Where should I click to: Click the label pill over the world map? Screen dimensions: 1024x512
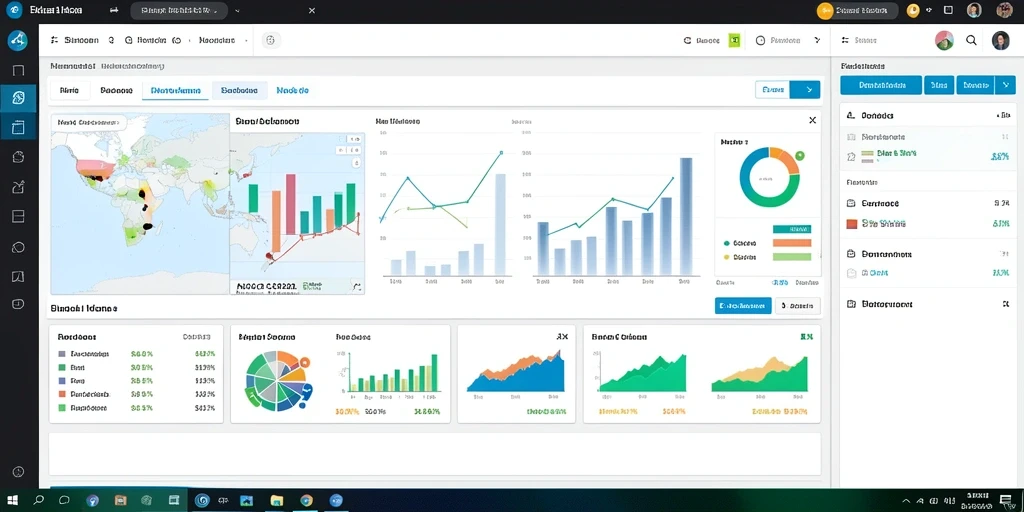pyautogui.click(x=89, y=122)
